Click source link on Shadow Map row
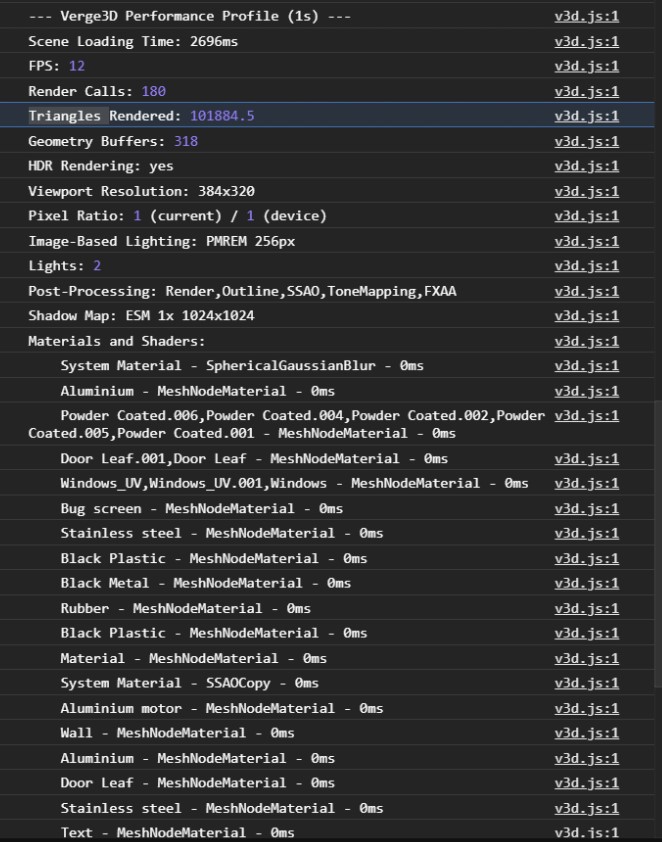This screenshot has width=662, height=842. 586,316
